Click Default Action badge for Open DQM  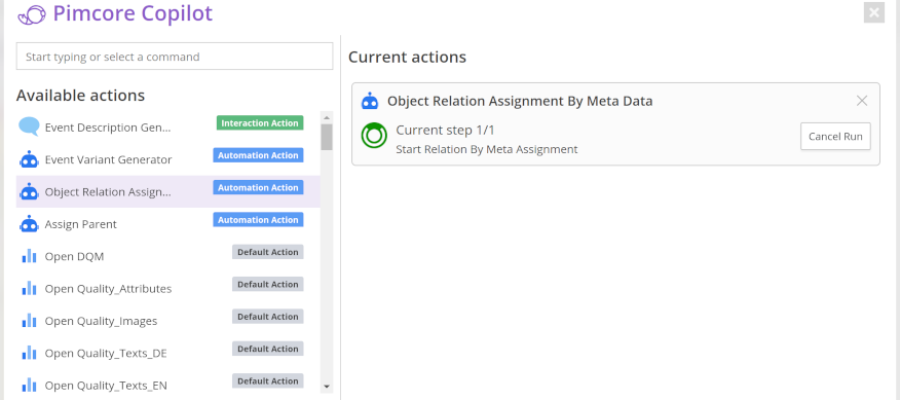click(x=267, y=252)
